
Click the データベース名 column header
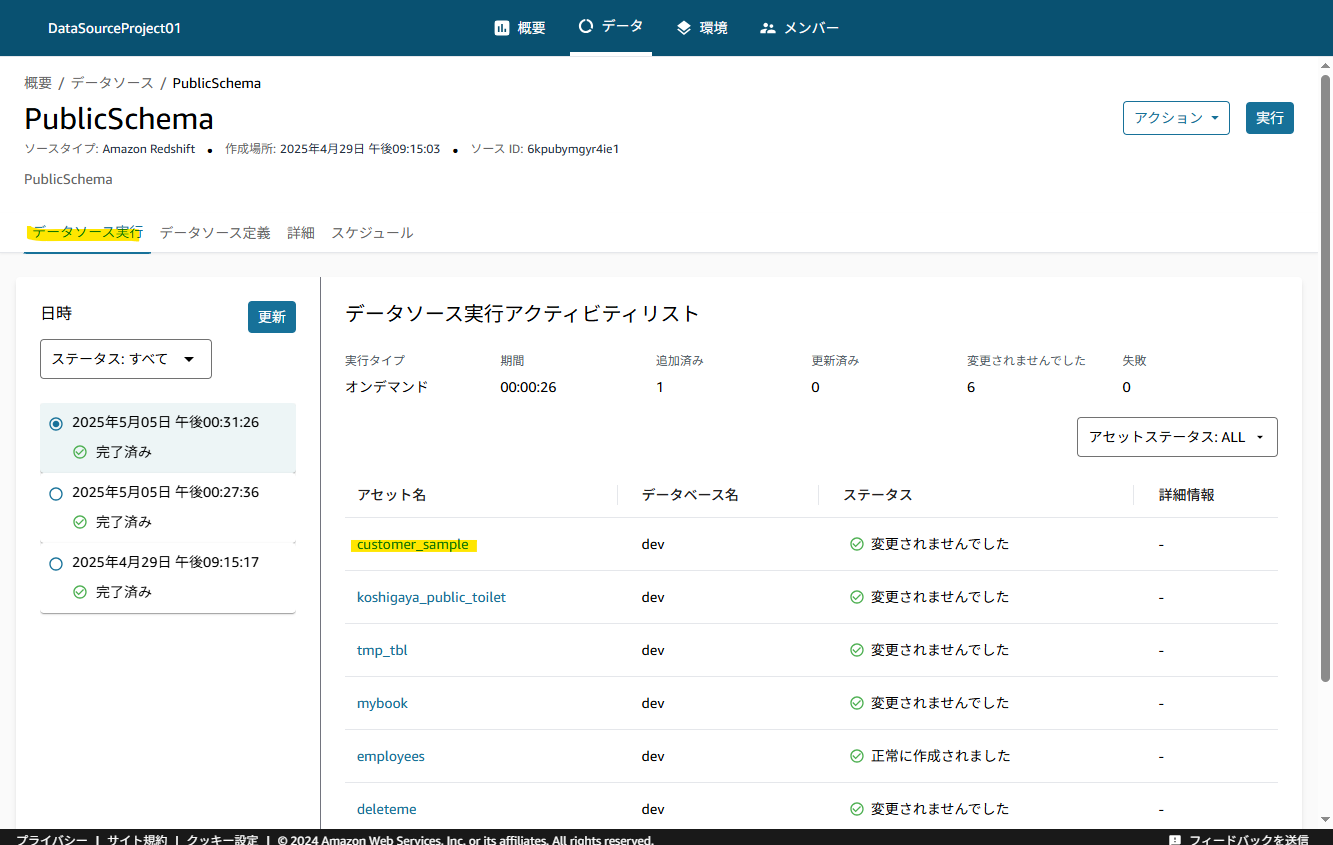click(x=690, y=495)
